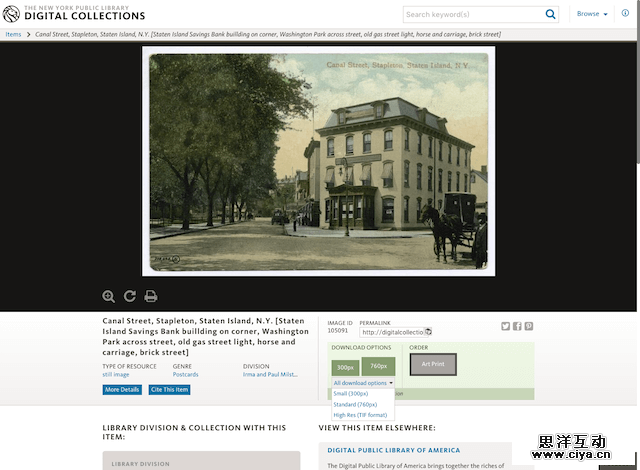The width and height of the screenshot is (640, 470).
Task: Share item on Twitter
Action: pyautogui.click(x=505, y=326)
